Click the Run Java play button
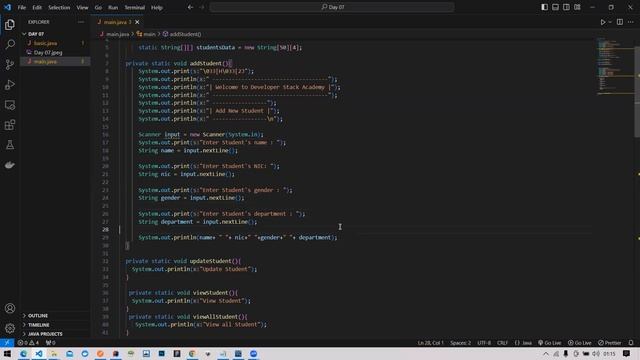640x360 pixels. click(602, 22)
